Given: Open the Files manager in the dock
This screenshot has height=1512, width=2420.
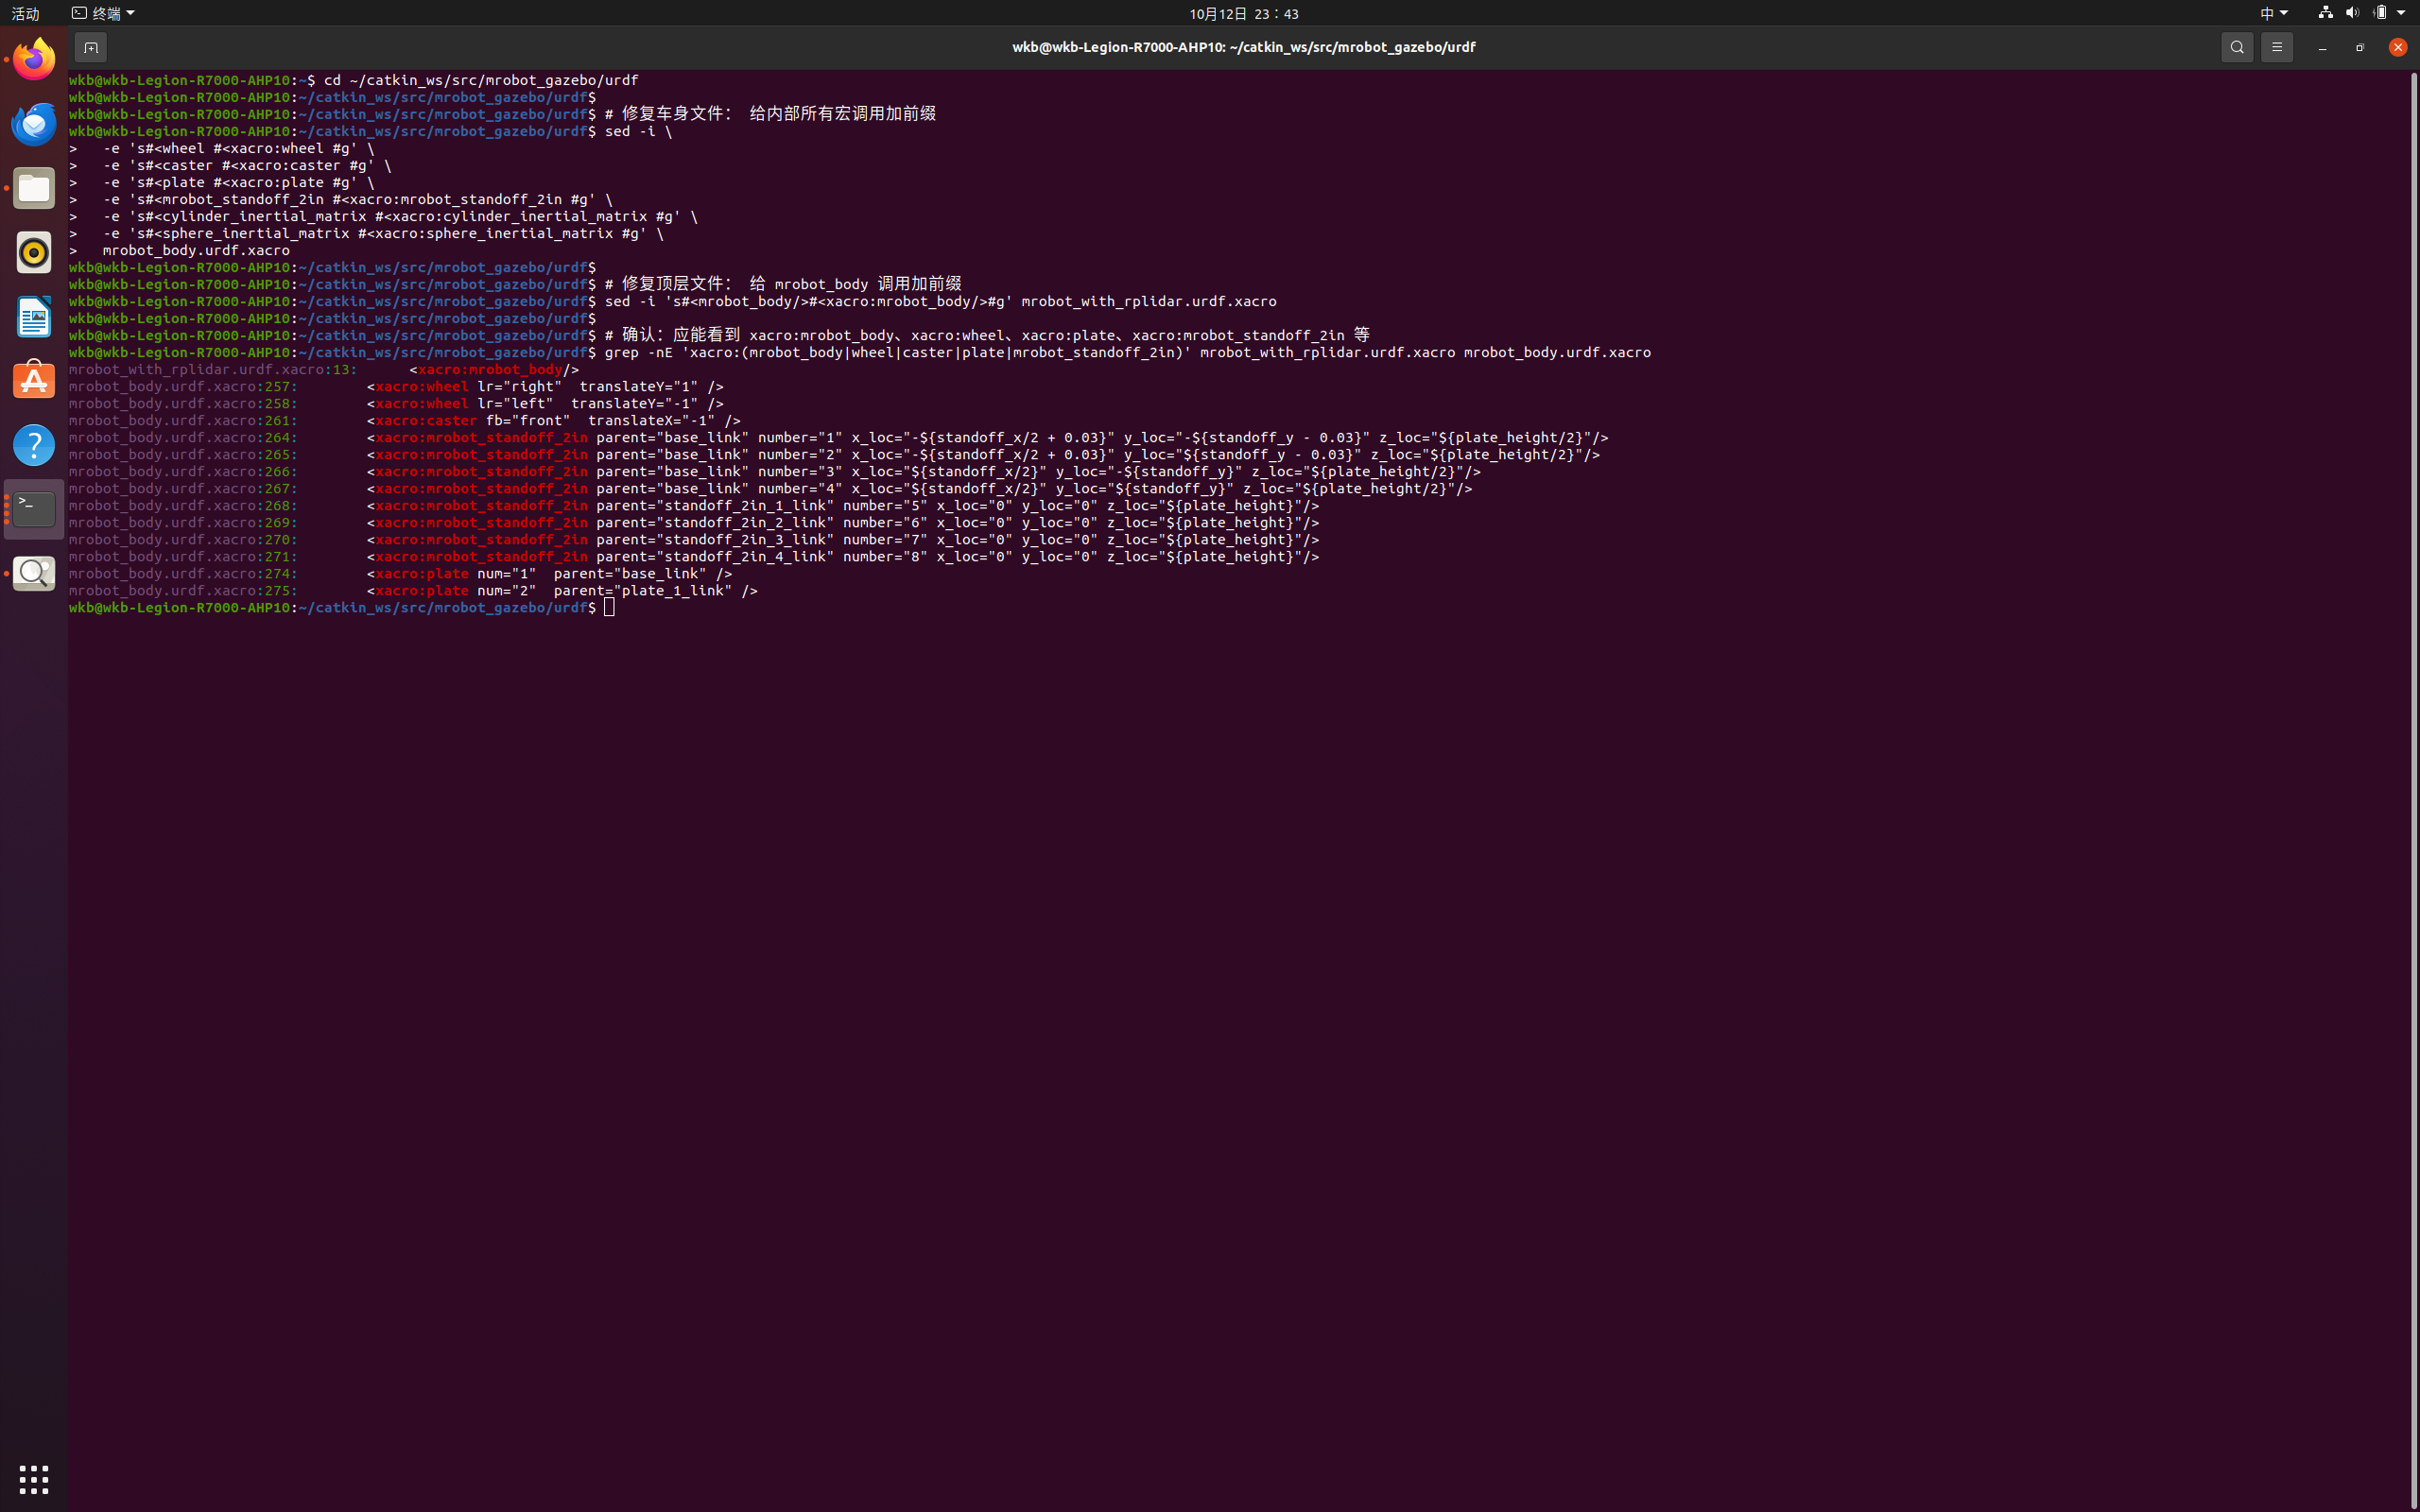Looking at the screenshot, I should pyautogui.click(x=34, y=188).
